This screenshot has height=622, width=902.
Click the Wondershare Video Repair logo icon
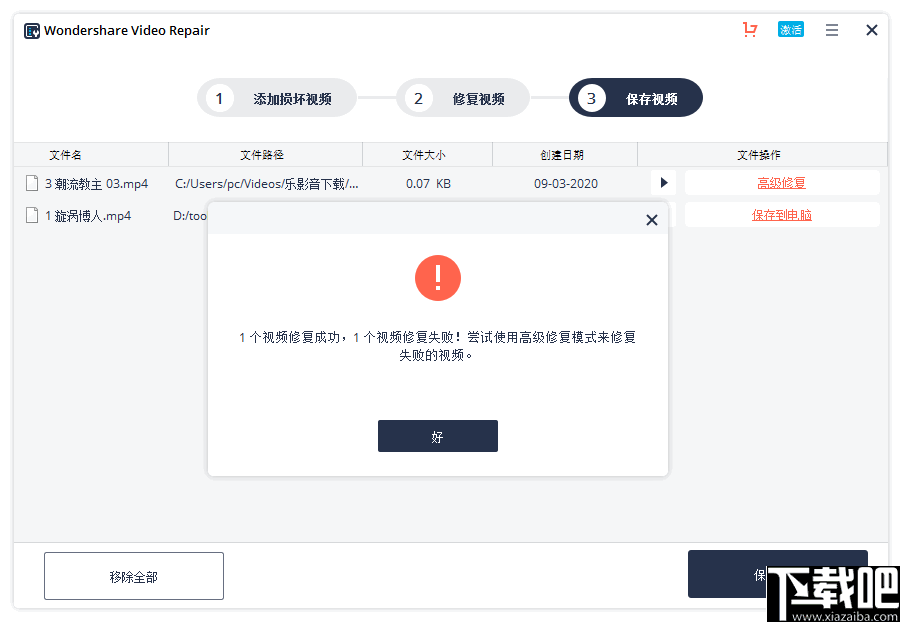coord(30,30)
